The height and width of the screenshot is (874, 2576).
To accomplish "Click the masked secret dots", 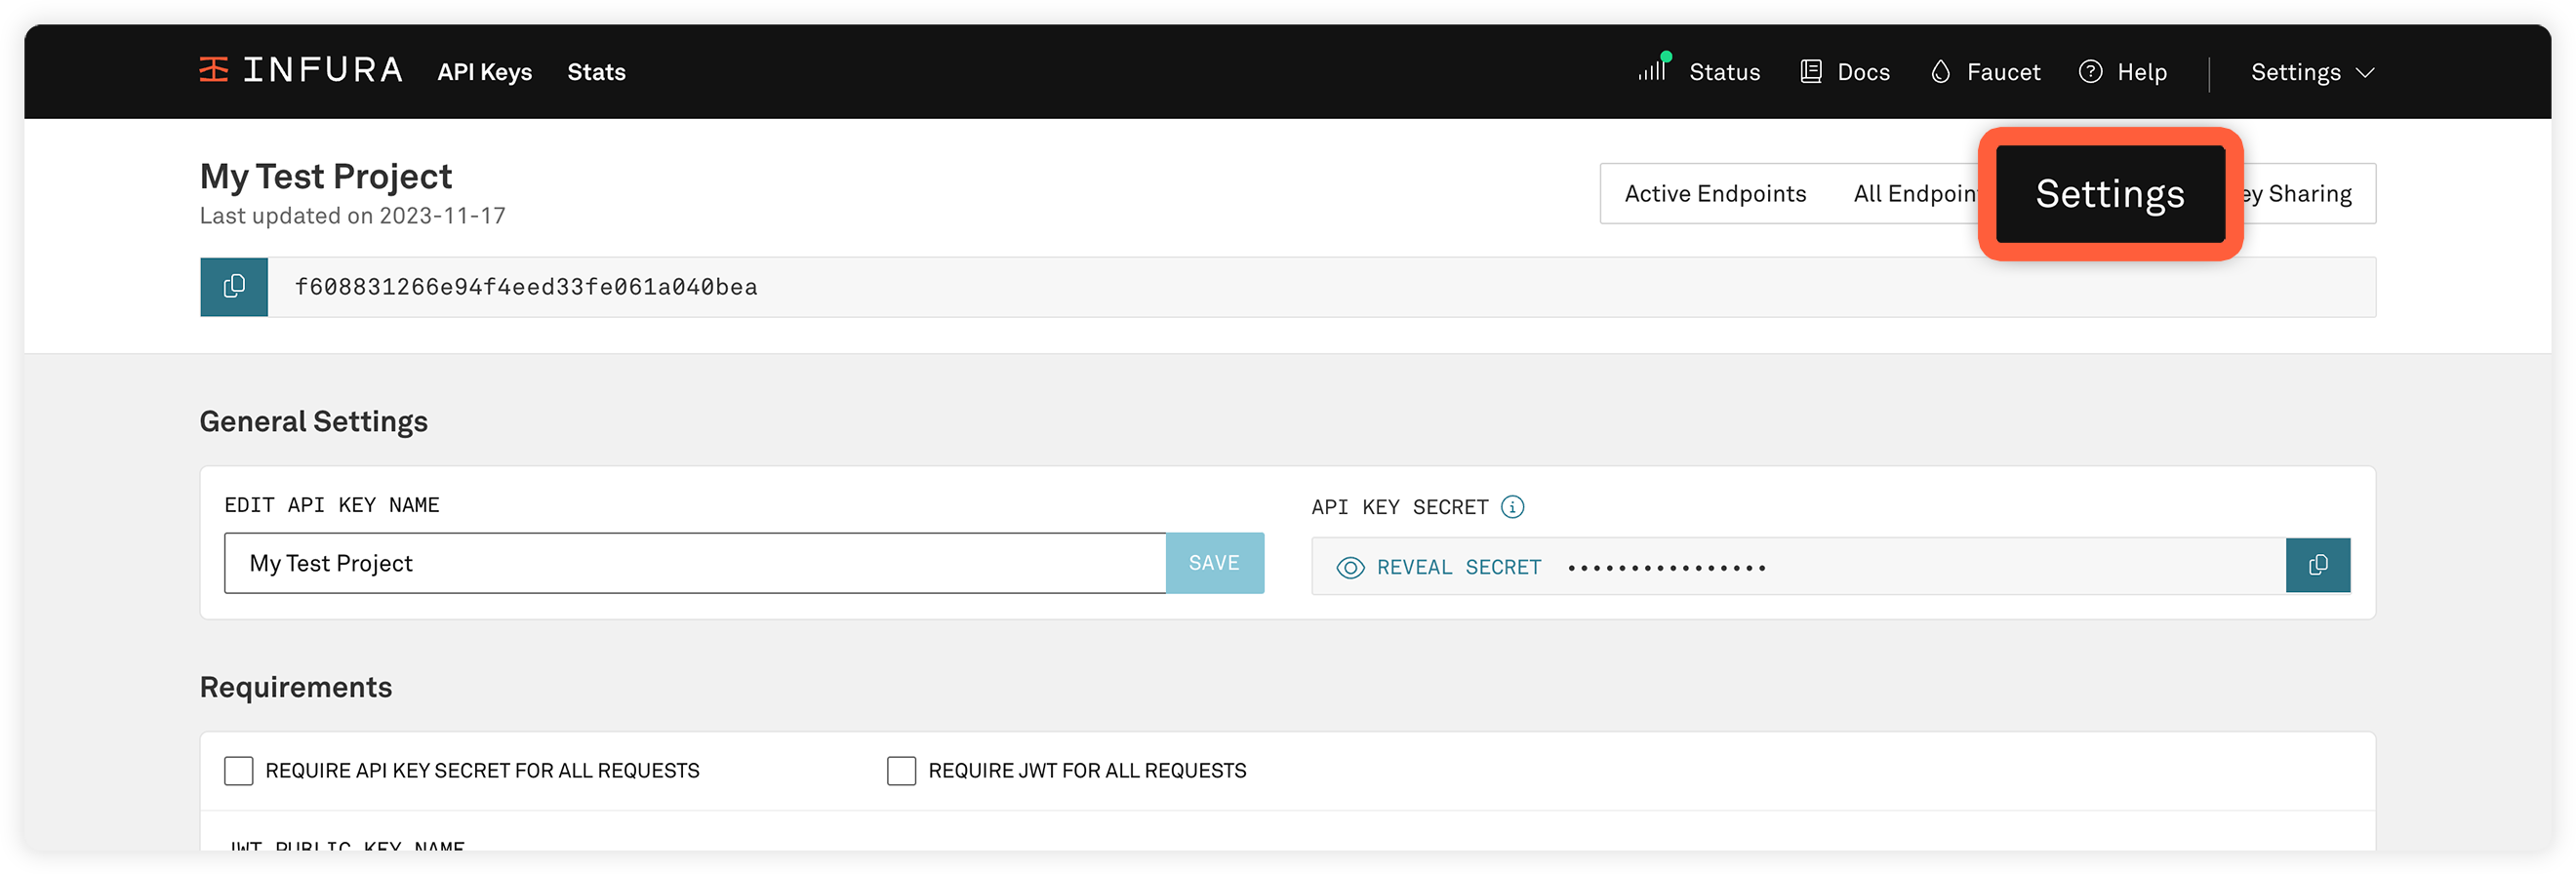I will (1666, 568).
